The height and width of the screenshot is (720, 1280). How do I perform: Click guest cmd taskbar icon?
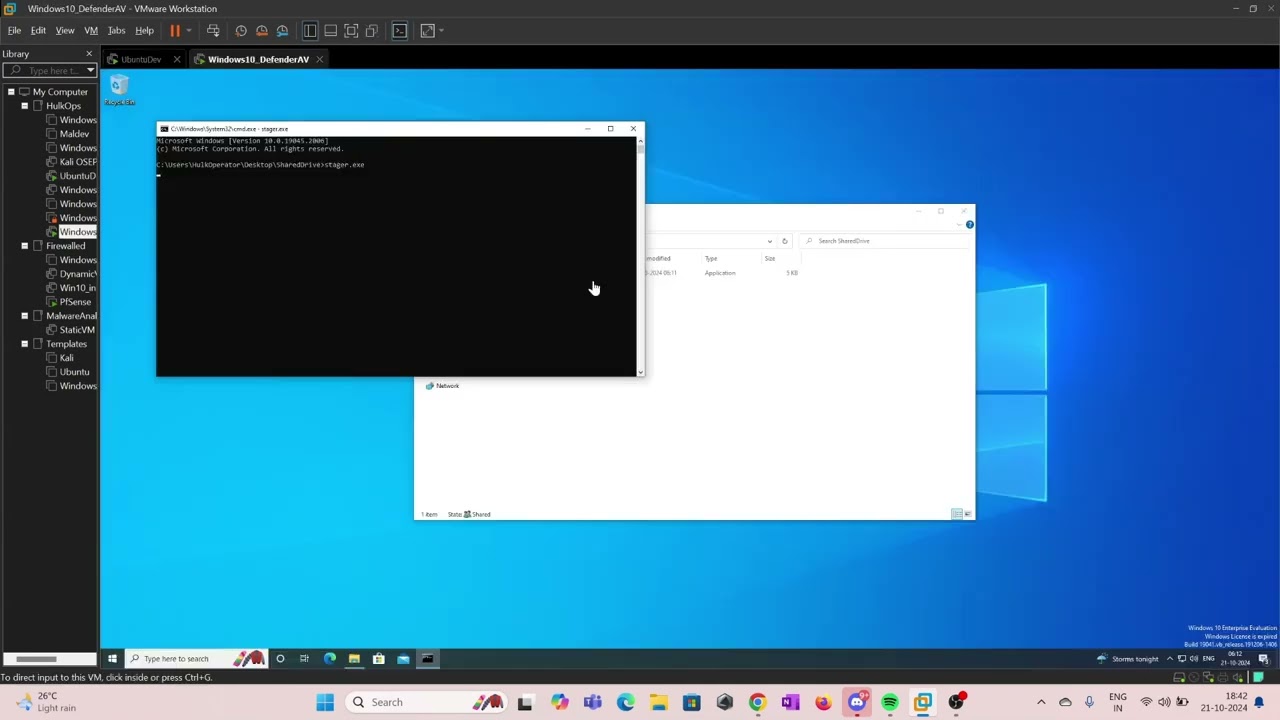point(427,659)
